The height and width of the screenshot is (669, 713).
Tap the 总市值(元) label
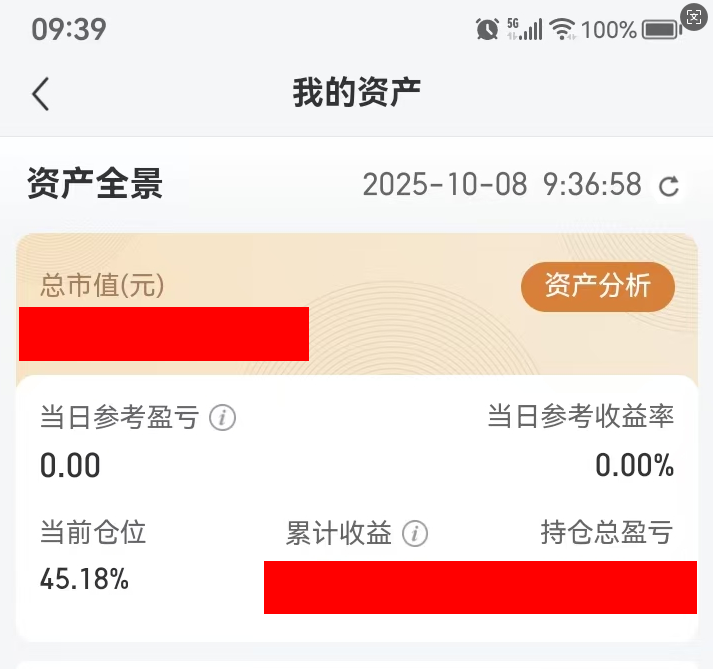(102, 286)
